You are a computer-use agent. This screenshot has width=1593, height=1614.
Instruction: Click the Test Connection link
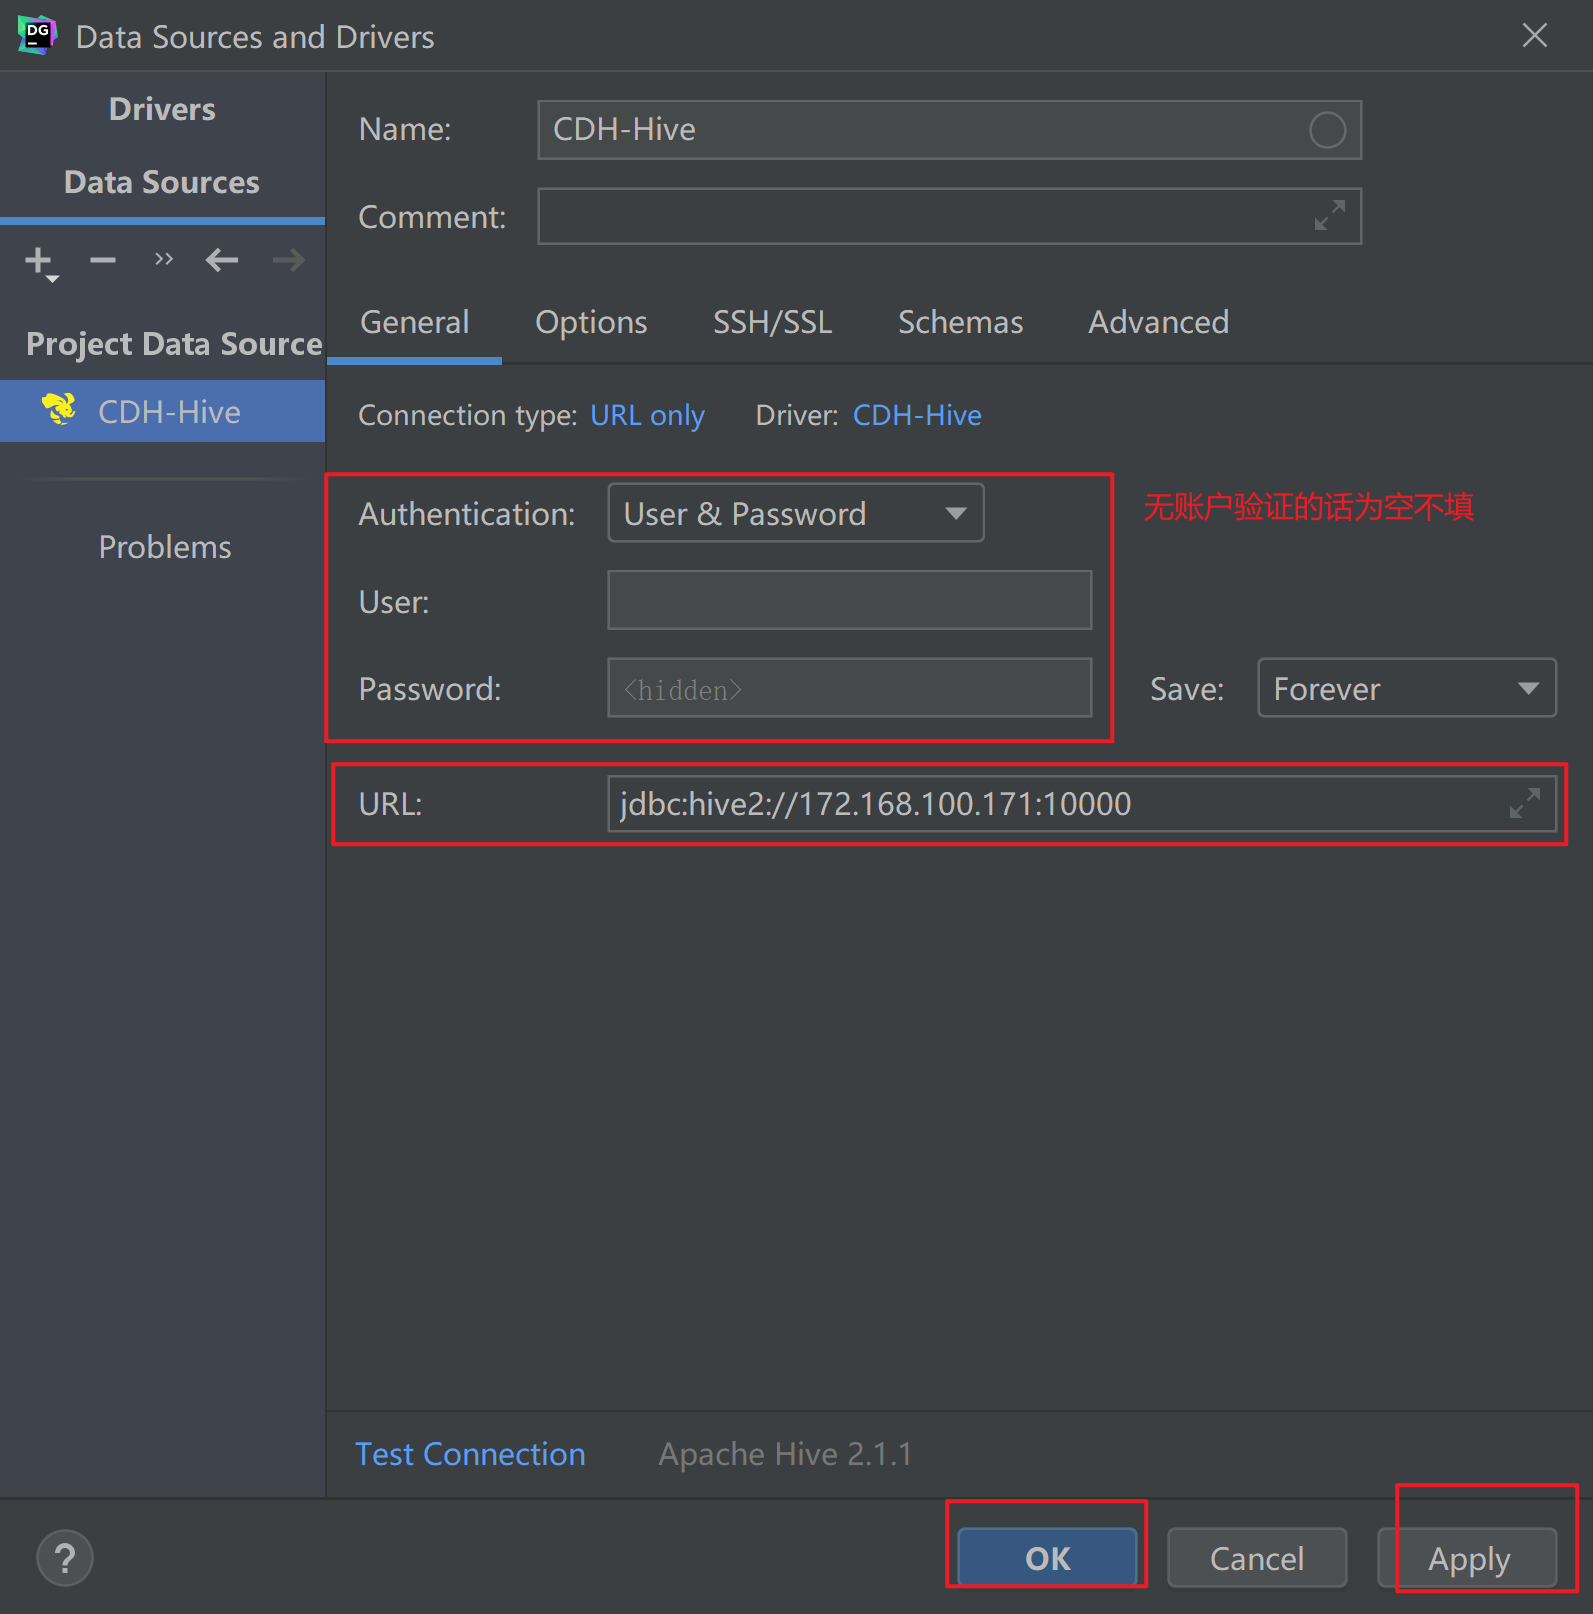point(470,1454)
